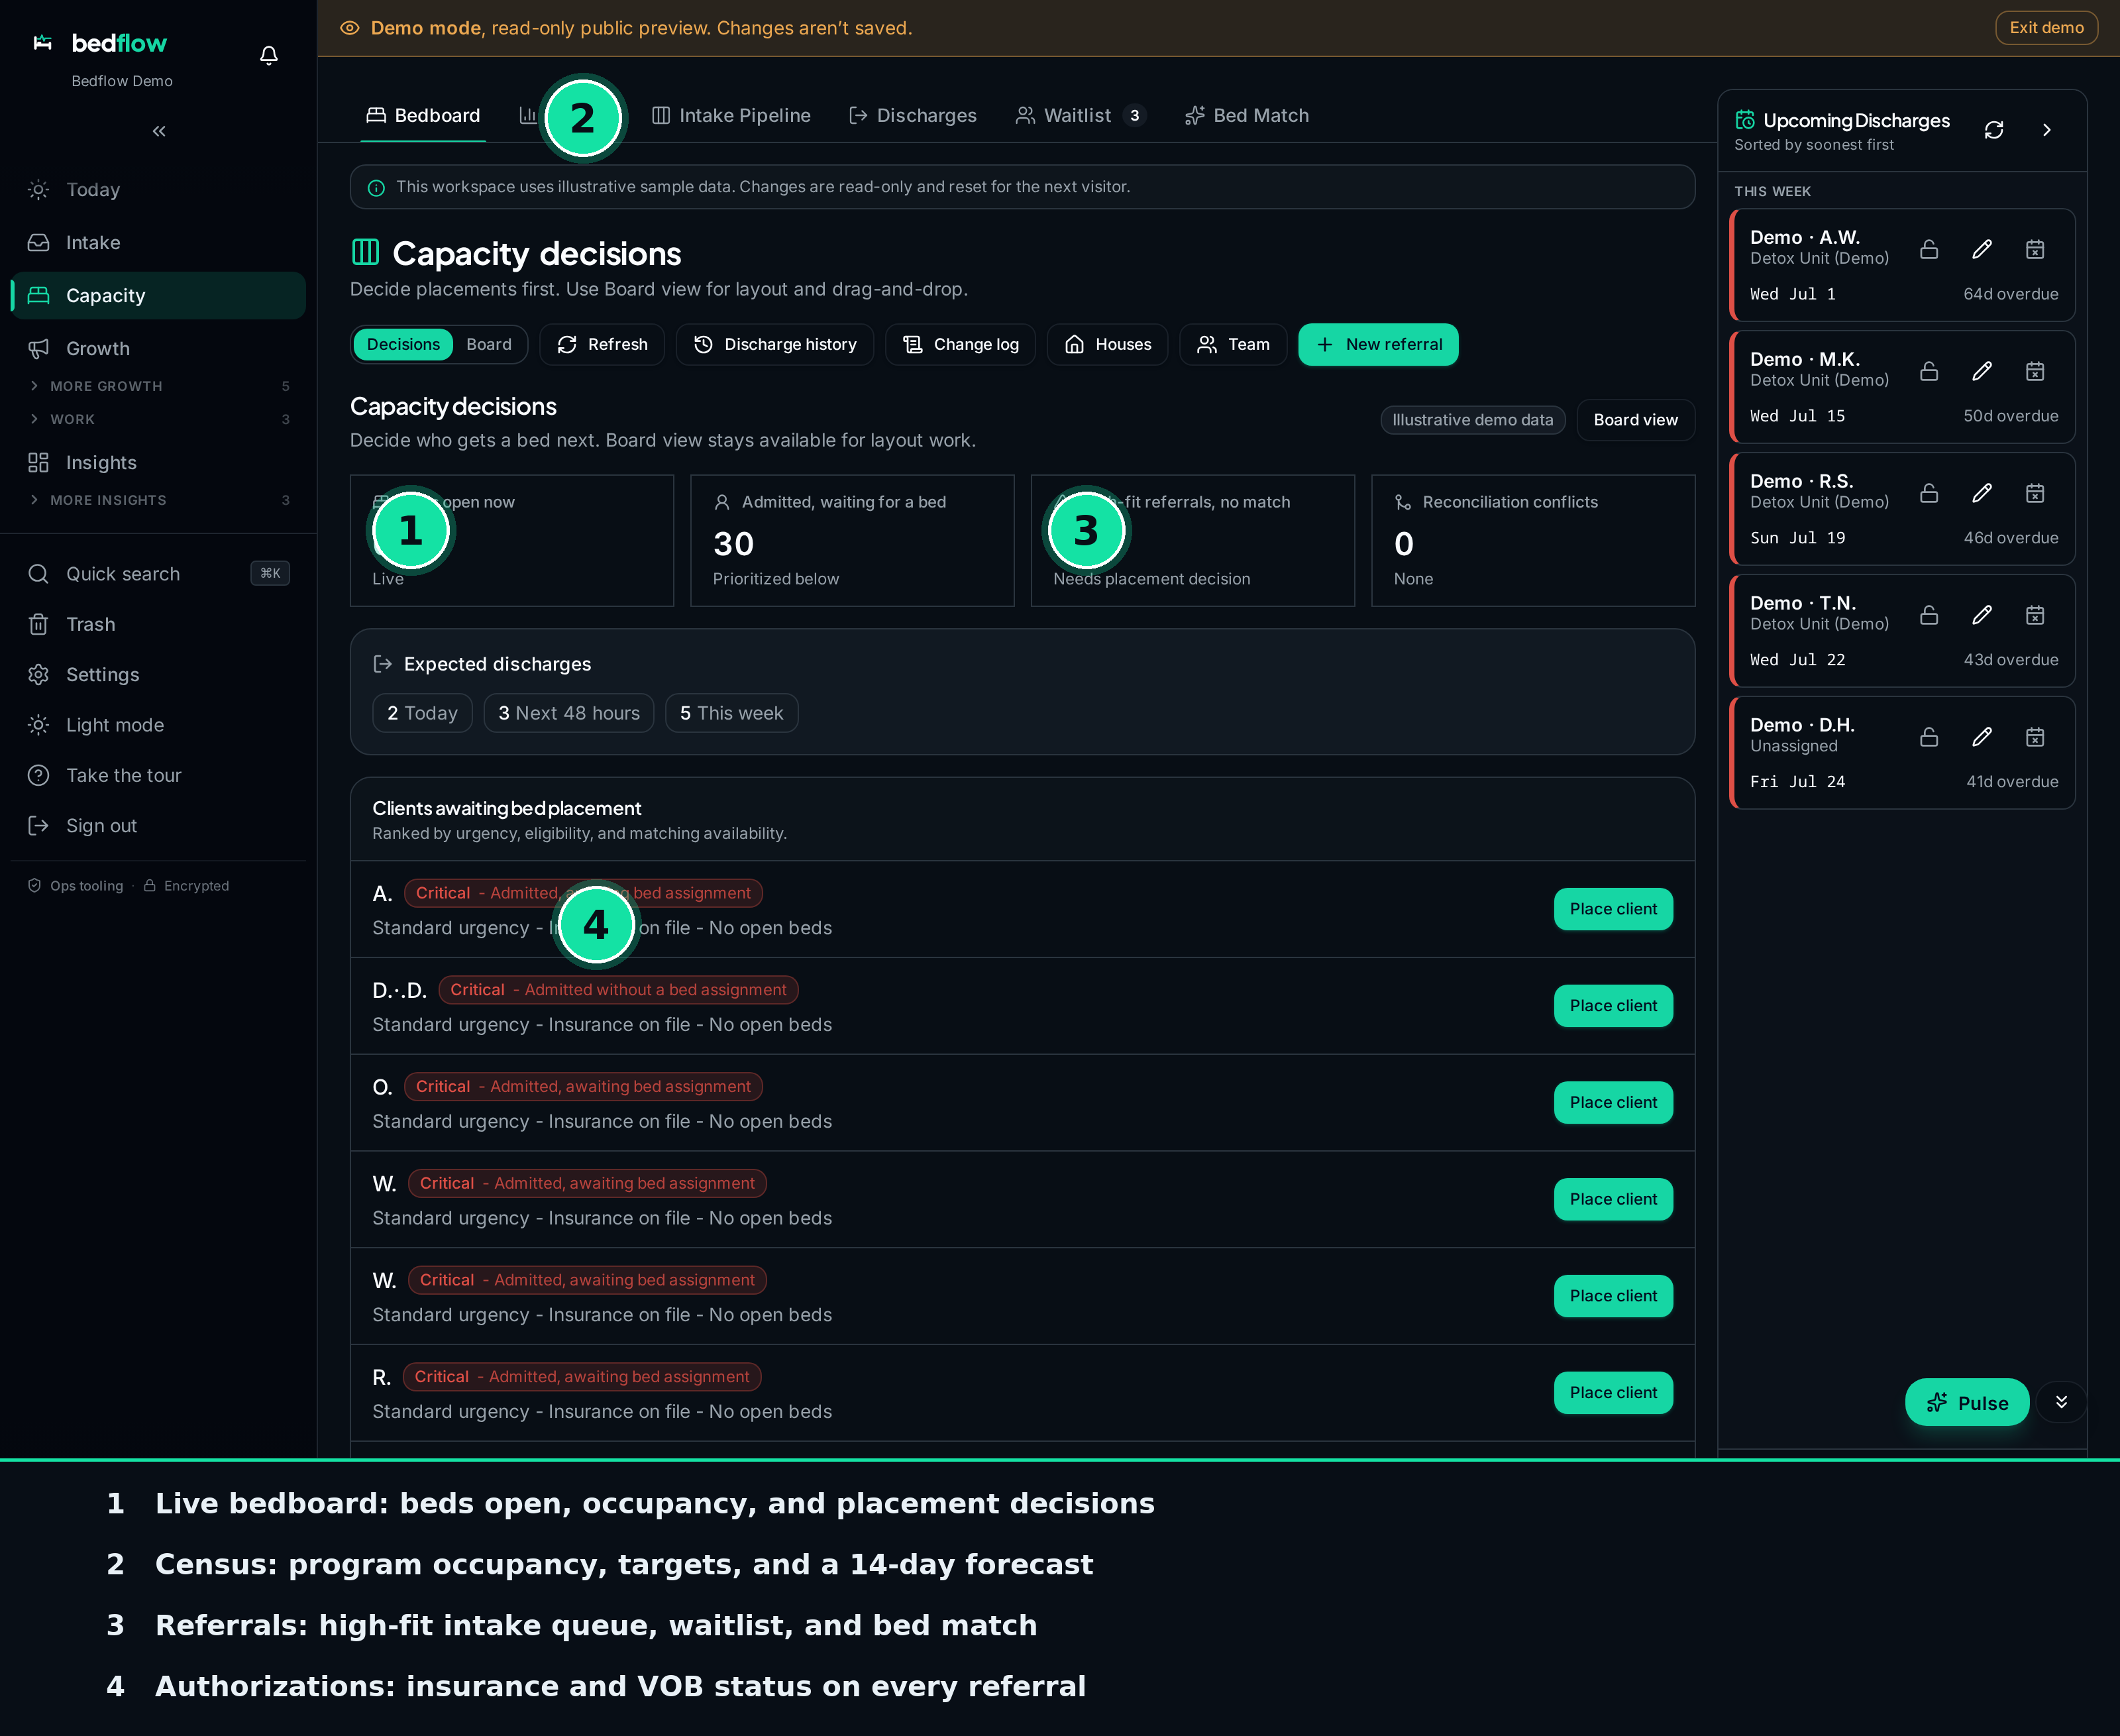Viewport: 2120px width, 1736px height.
Task: Open the notifications bell
Action: click(x=268, y=55)
